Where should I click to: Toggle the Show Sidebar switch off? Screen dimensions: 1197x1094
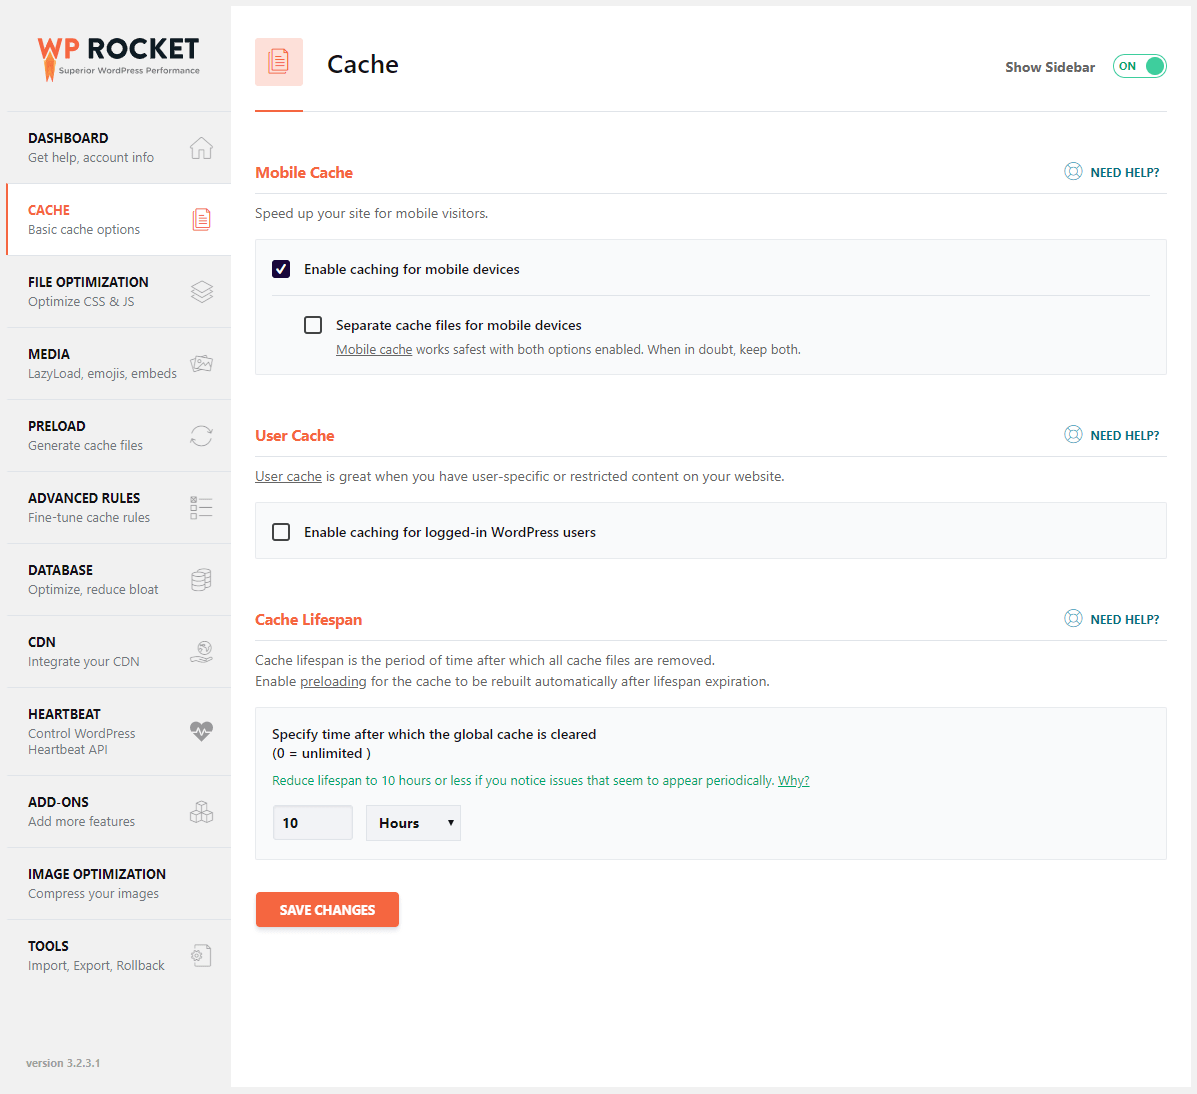click(1139, 66)
